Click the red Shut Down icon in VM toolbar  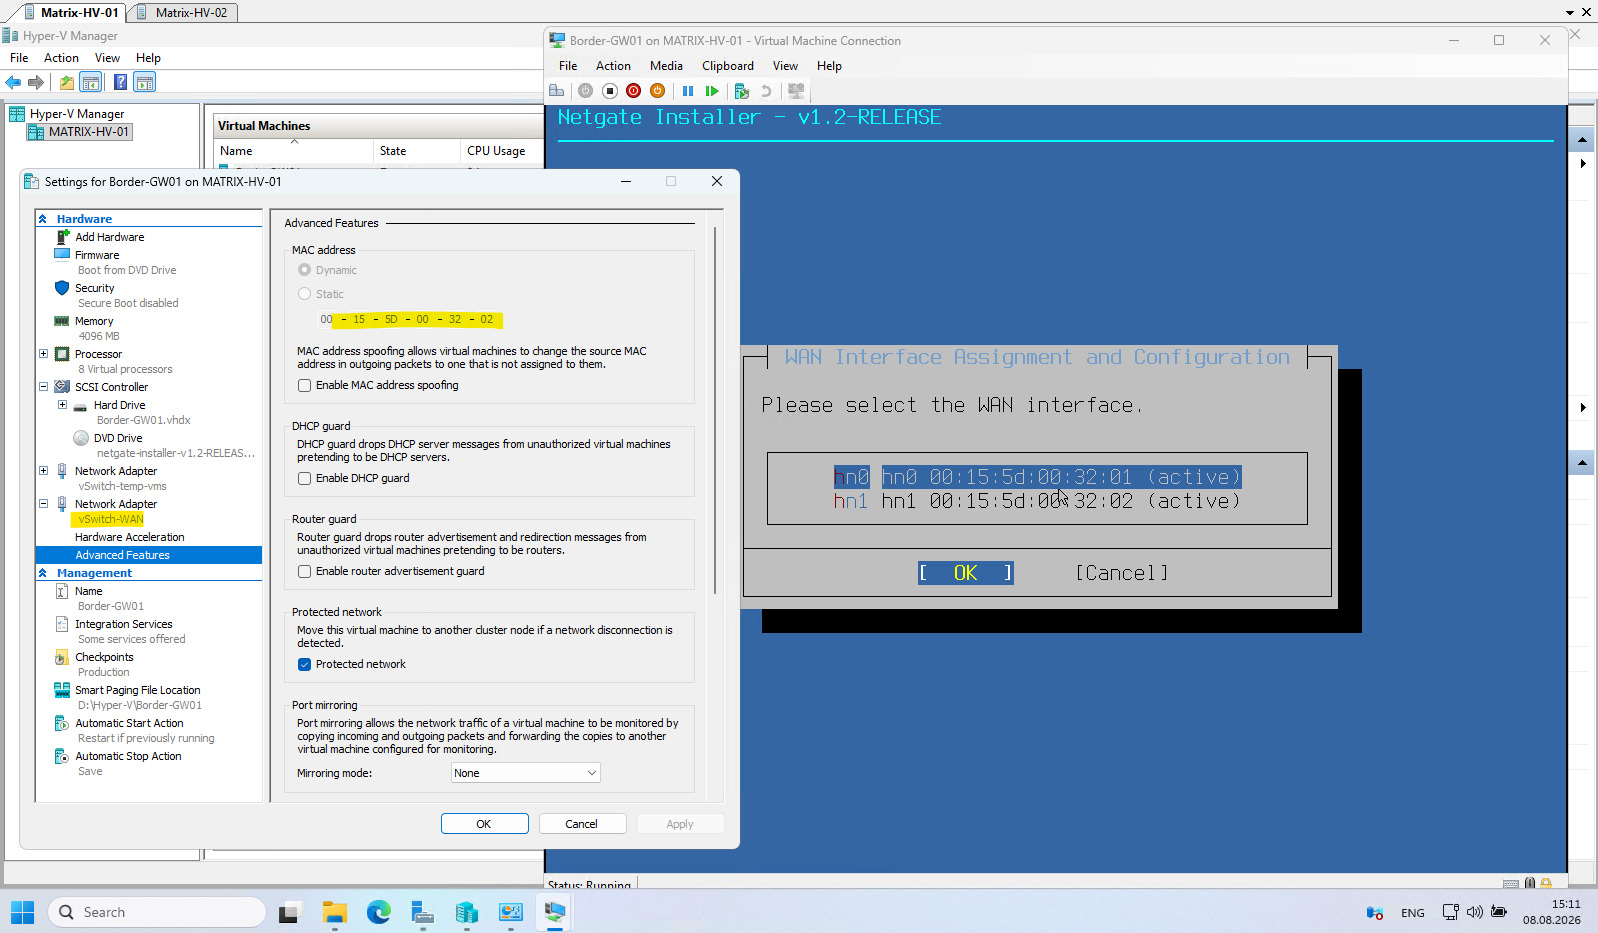tap(633, 91)
